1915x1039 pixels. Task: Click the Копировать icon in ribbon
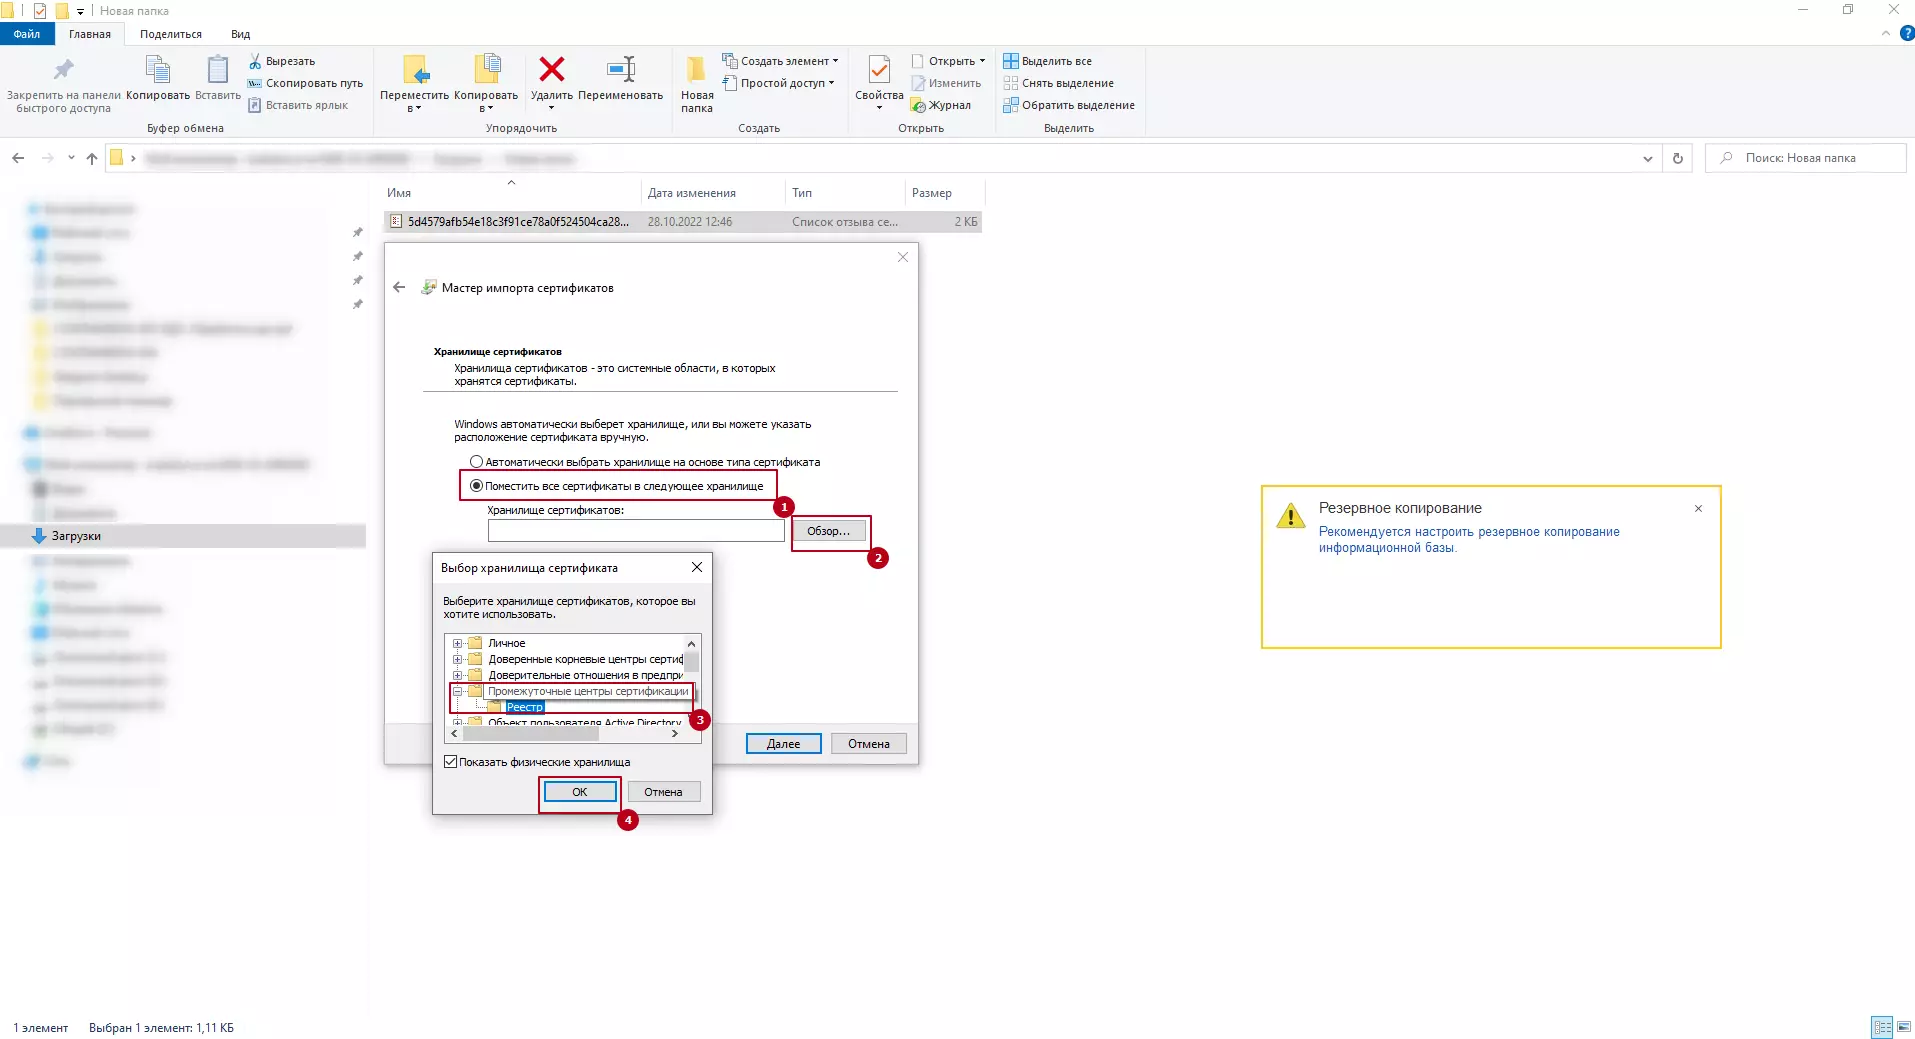tap(158, 78)
